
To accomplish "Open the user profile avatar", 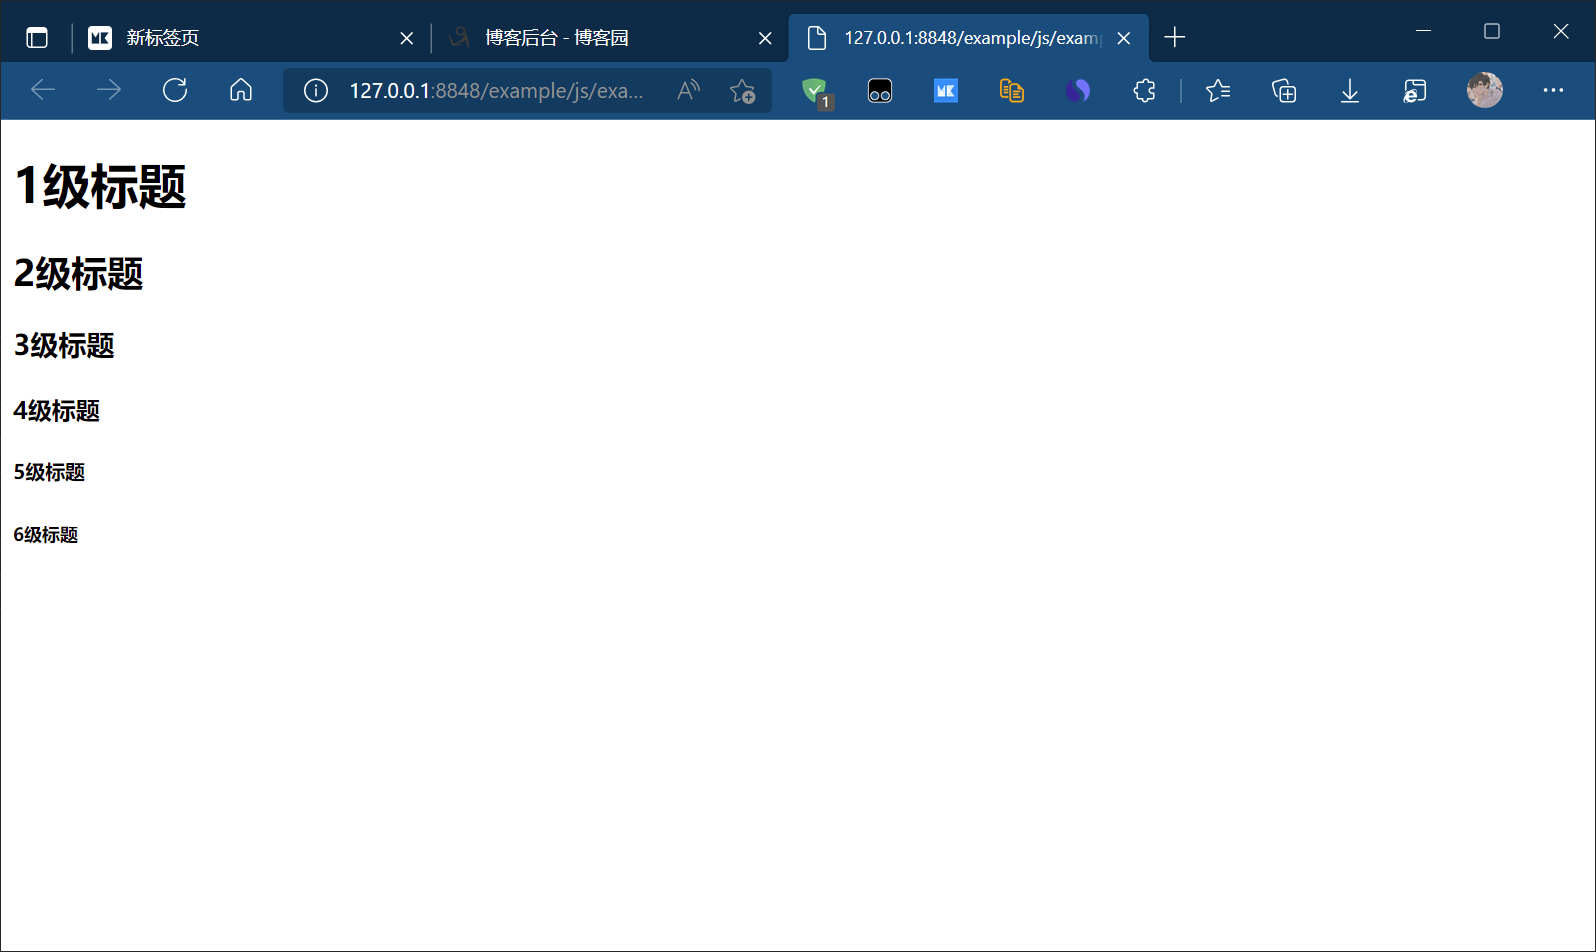I will [1485, 90].
